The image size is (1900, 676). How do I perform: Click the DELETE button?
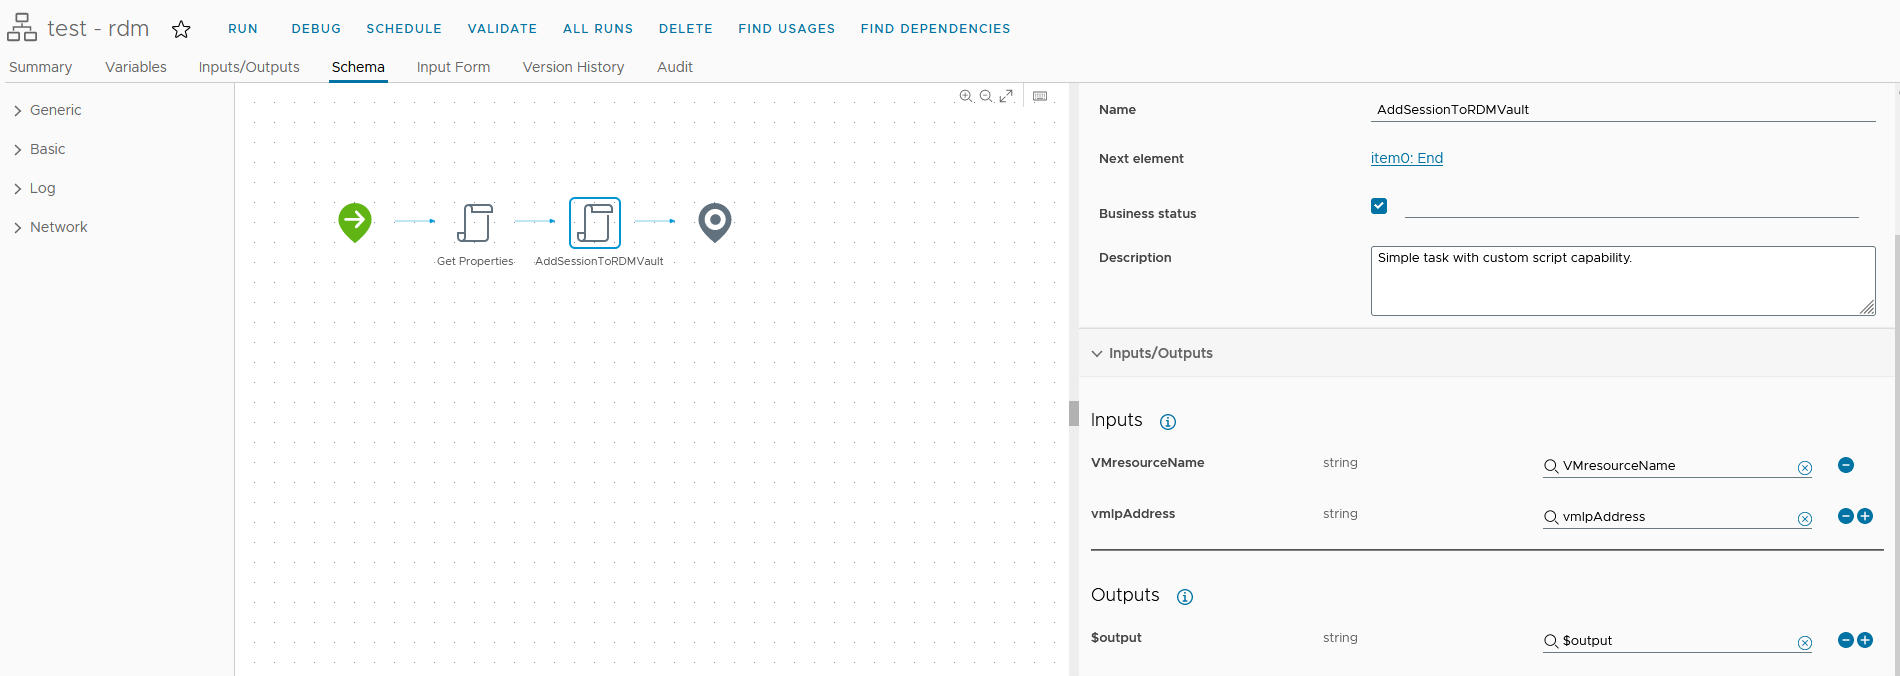point(686,29)
